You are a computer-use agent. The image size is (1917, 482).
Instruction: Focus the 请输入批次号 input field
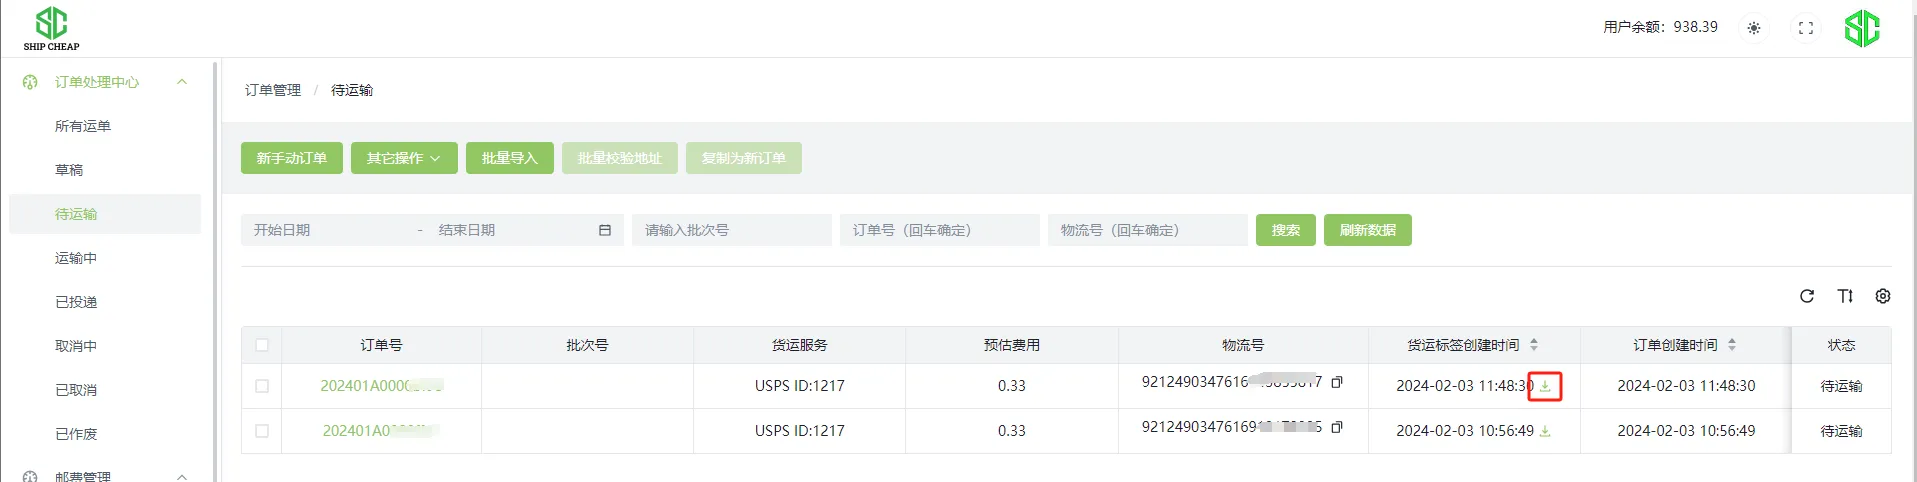pos(731,230)
